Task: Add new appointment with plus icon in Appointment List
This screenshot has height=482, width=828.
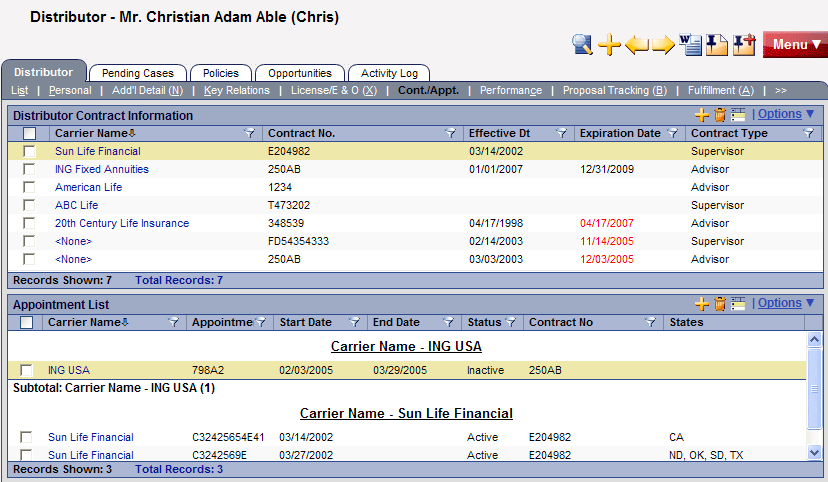Action: pyautogui.click(x=702, y=304)
